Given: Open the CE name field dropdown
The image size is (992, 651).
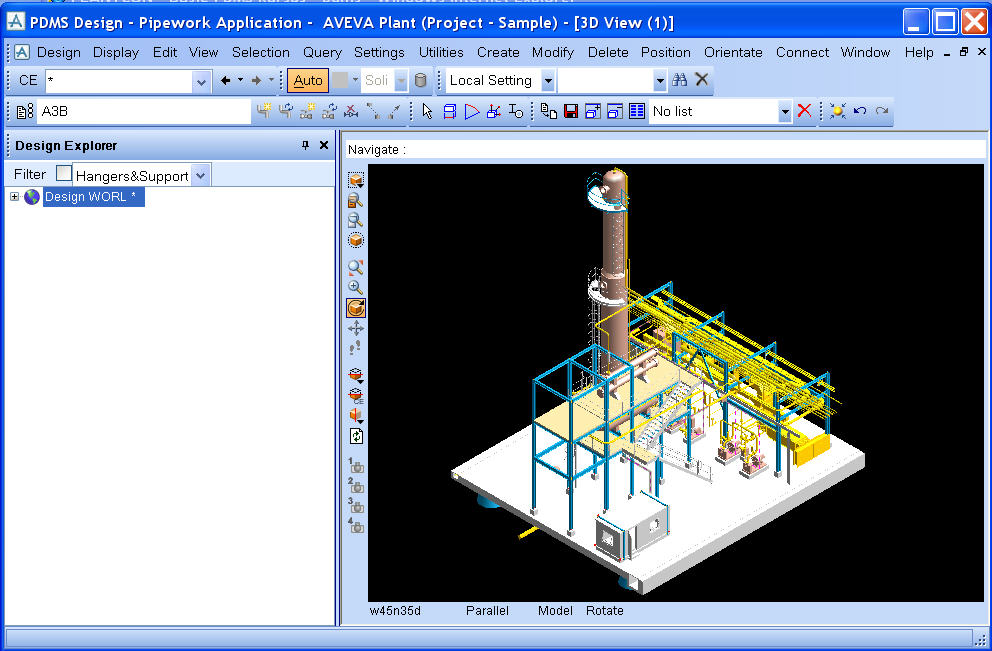Looking at the screenshot, I should click(x=201, y=82).
